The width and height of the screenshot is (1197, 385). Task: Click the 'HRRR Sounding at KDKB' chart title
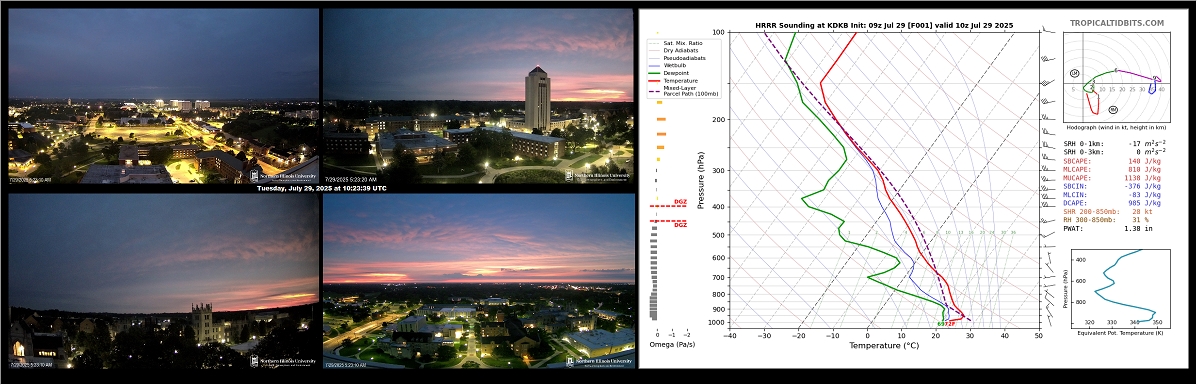point(884,25)
